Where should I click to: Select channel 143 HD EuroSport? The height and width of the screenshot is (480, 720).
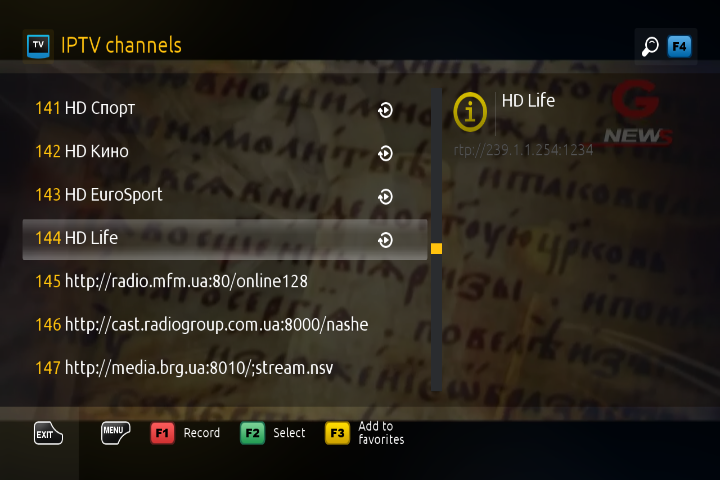225,195
